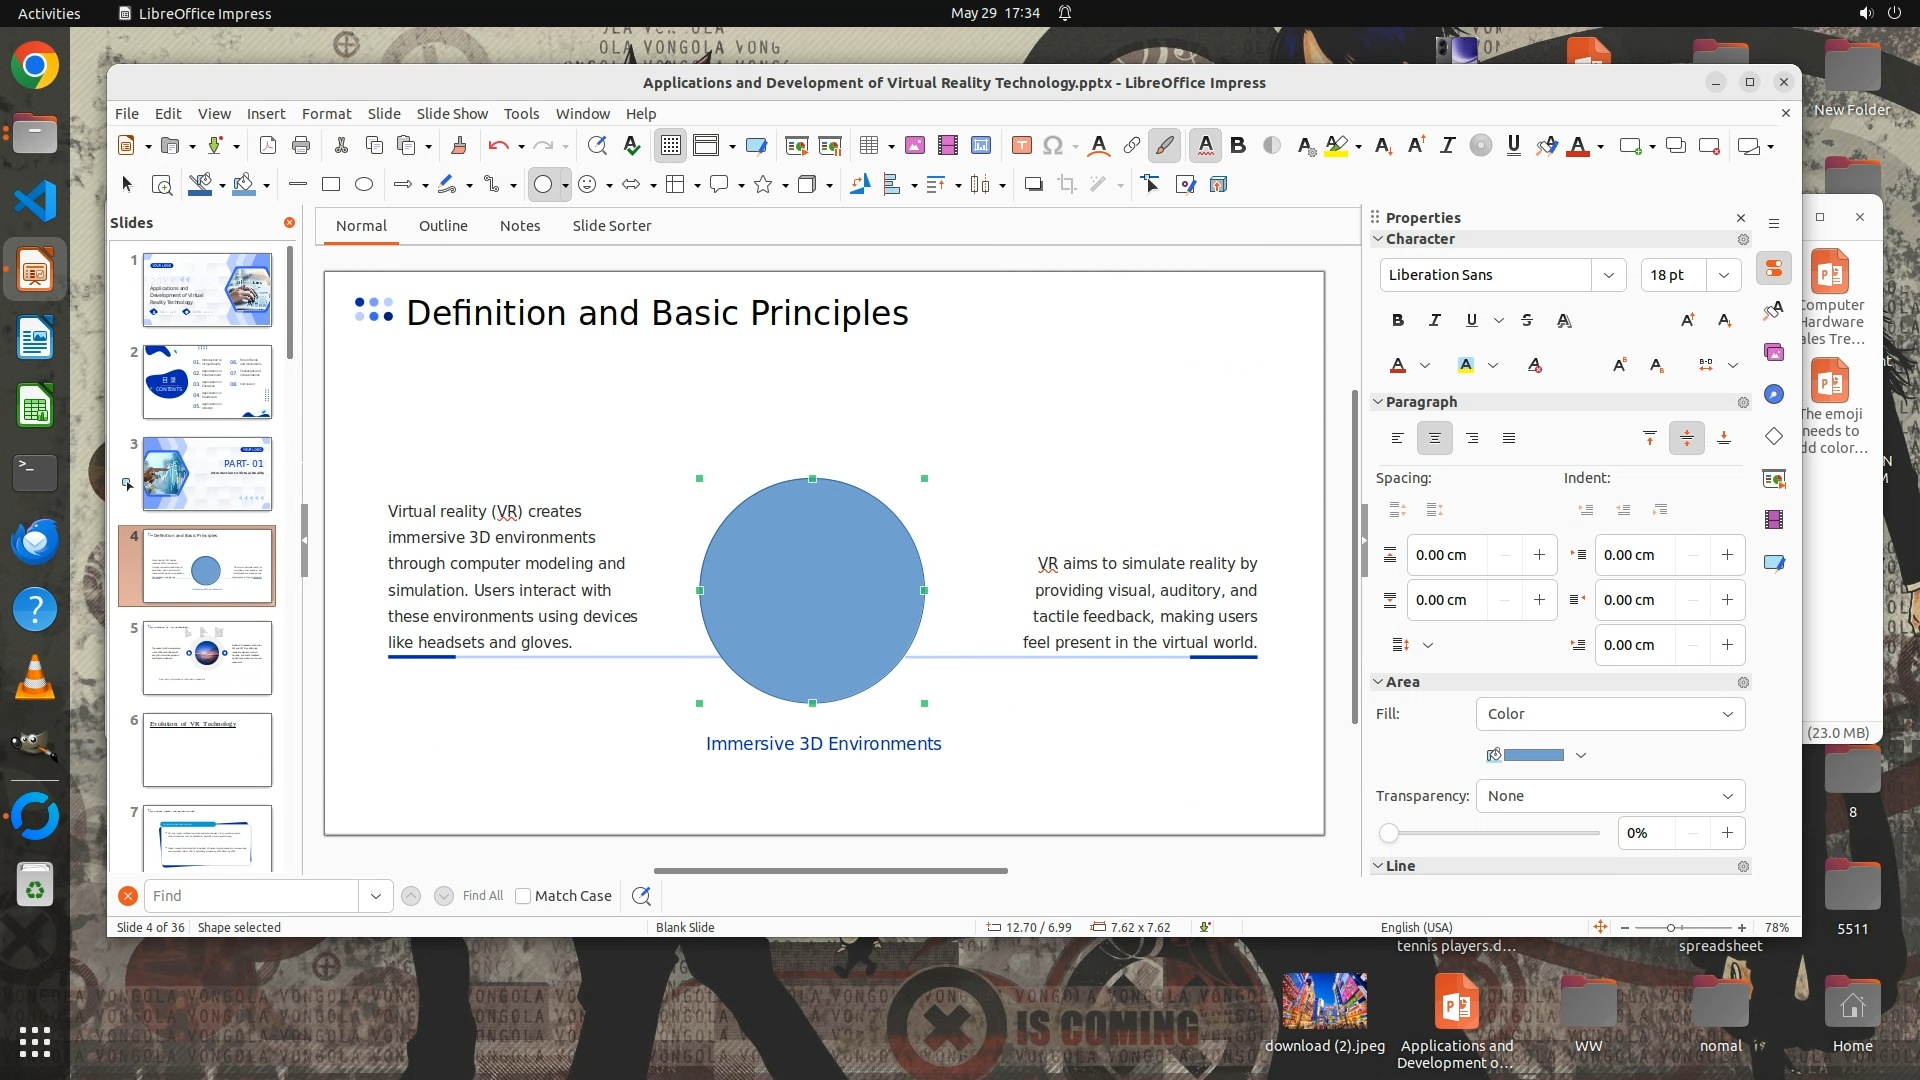This screenshot has height=1080, width=1920.
Task: Click the Strikethrough icon in sidebar
Action: 1527,320
